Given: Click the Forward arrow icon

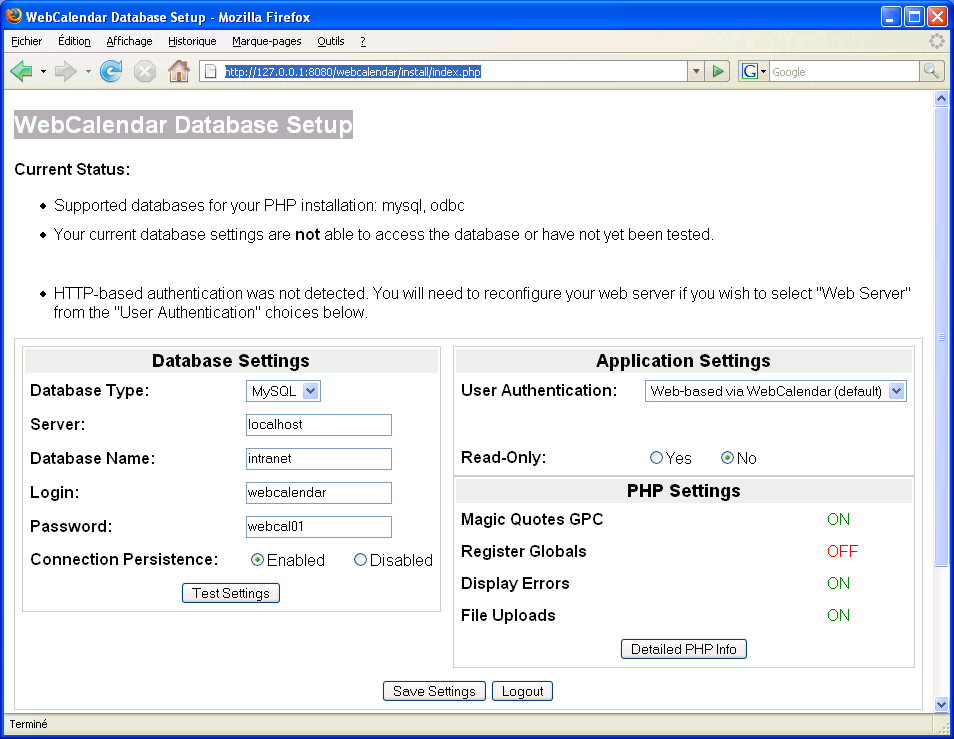Looking at the screenshot, I should (x=65, y=72).
